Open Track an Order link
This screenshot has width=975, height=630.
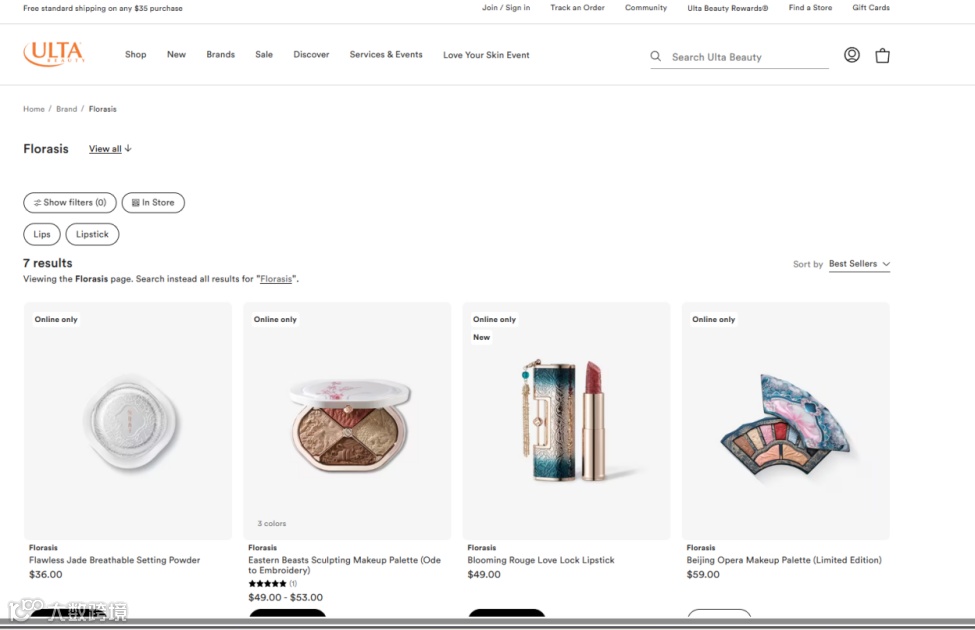(x=577, y=7)
